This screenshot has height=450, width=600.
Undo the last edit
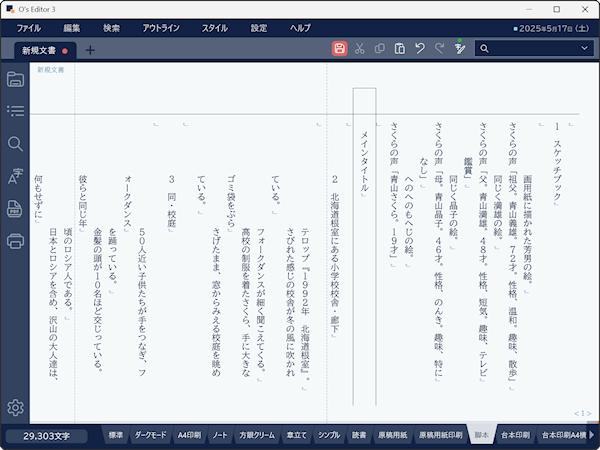[420, 49]
